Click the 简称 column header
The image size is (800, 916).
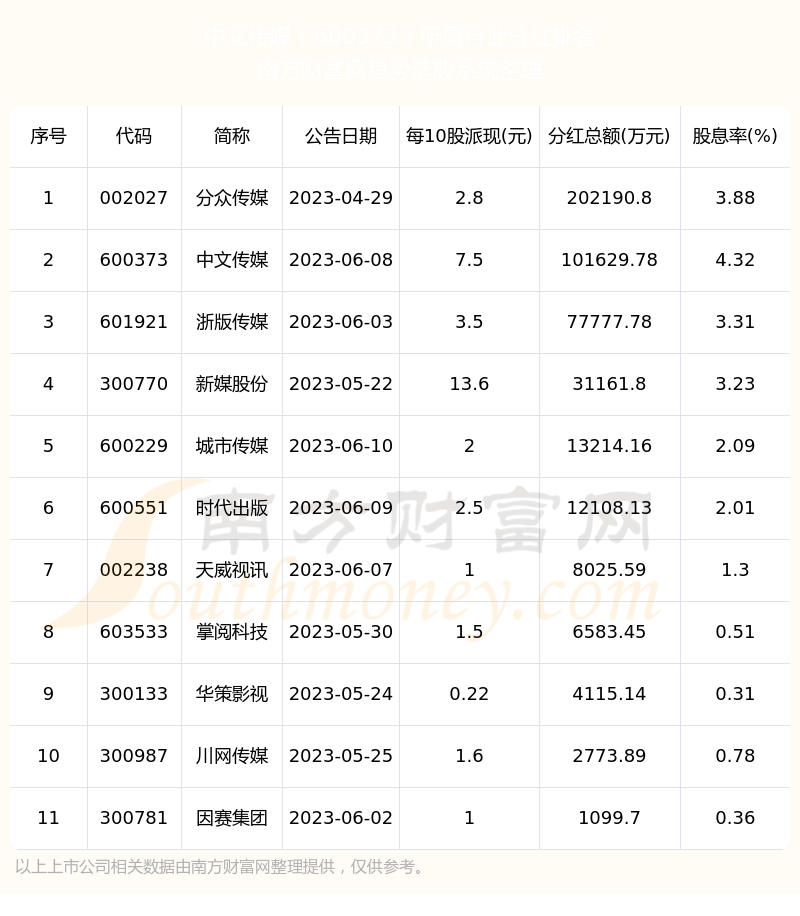pyautogui.click(x=232, y=137)
